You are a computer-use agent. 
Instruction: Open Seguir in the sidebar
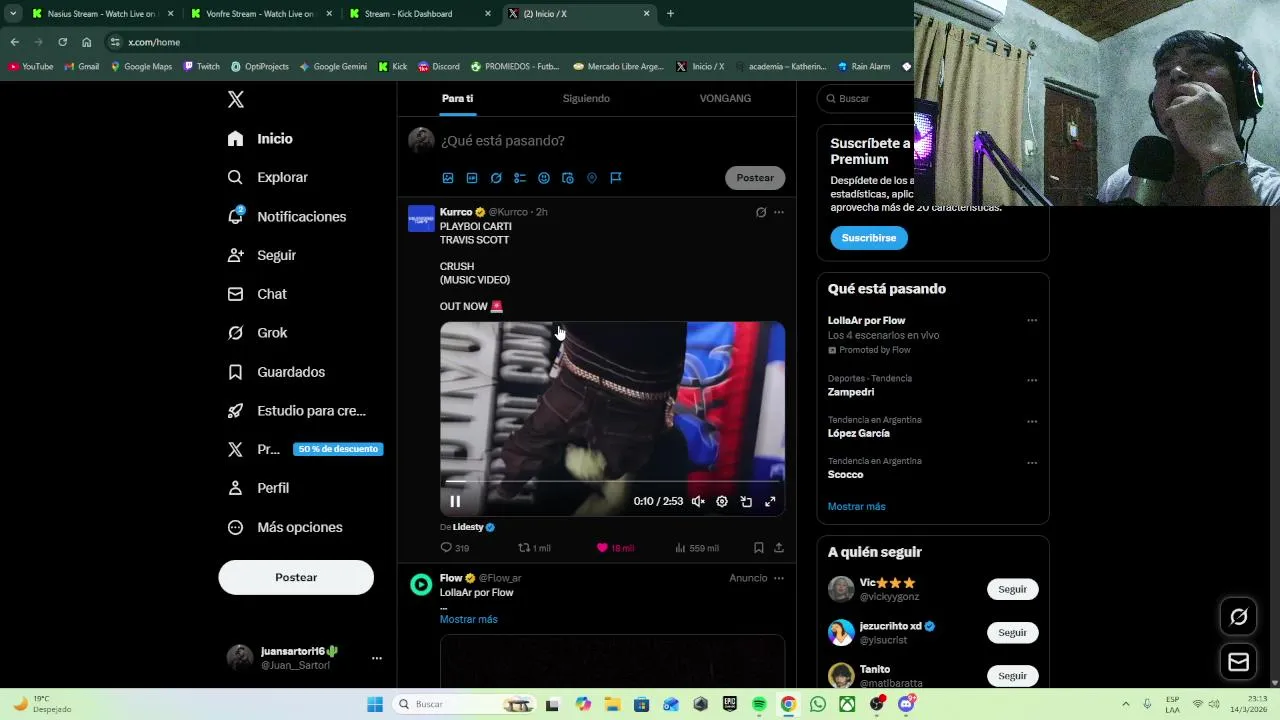[261, 255]
